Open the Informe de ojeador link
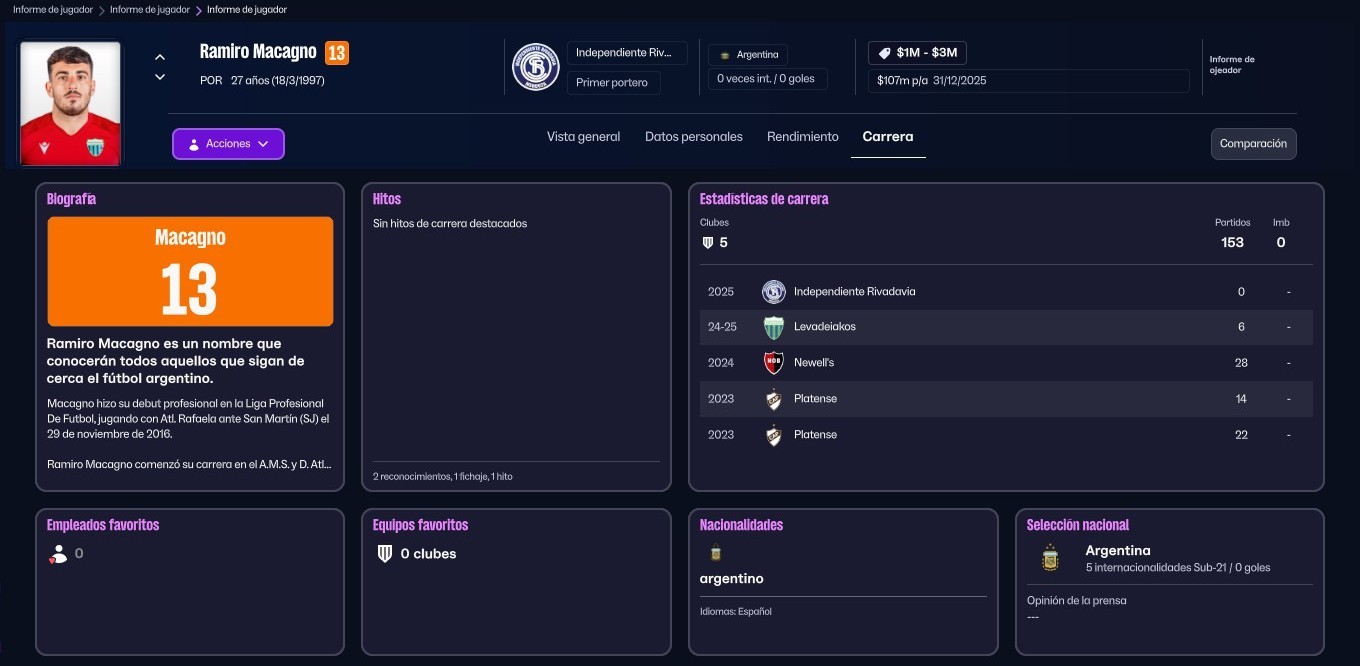 (x=1231, y=65)
